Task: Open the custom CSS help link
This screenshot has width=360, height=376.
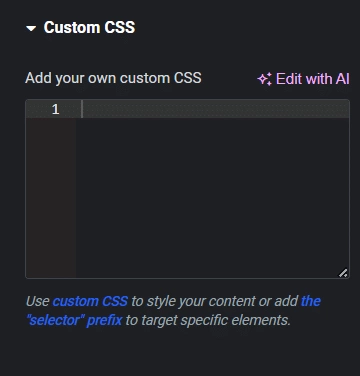Action: click(90, 301)
